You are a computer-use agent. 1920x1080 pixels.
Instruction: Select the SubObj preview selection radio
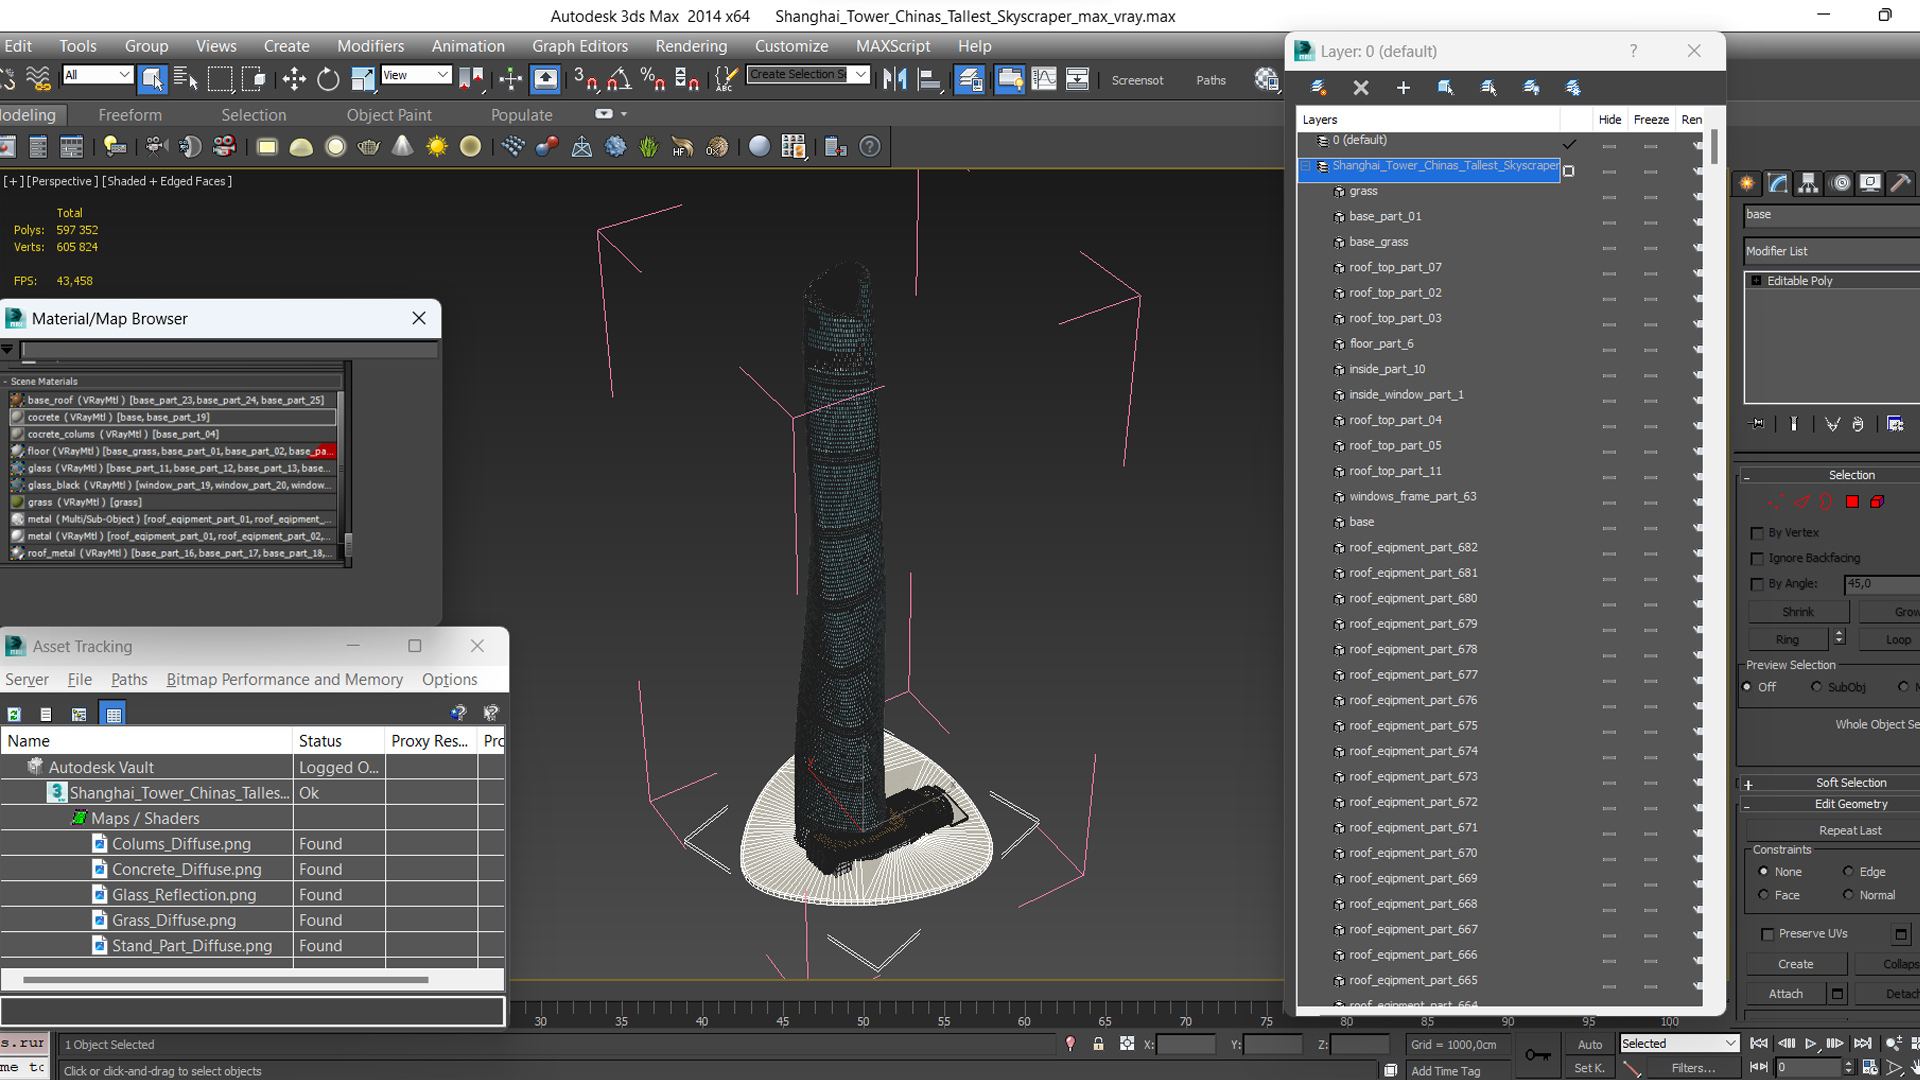click(x=1817, y=687)
